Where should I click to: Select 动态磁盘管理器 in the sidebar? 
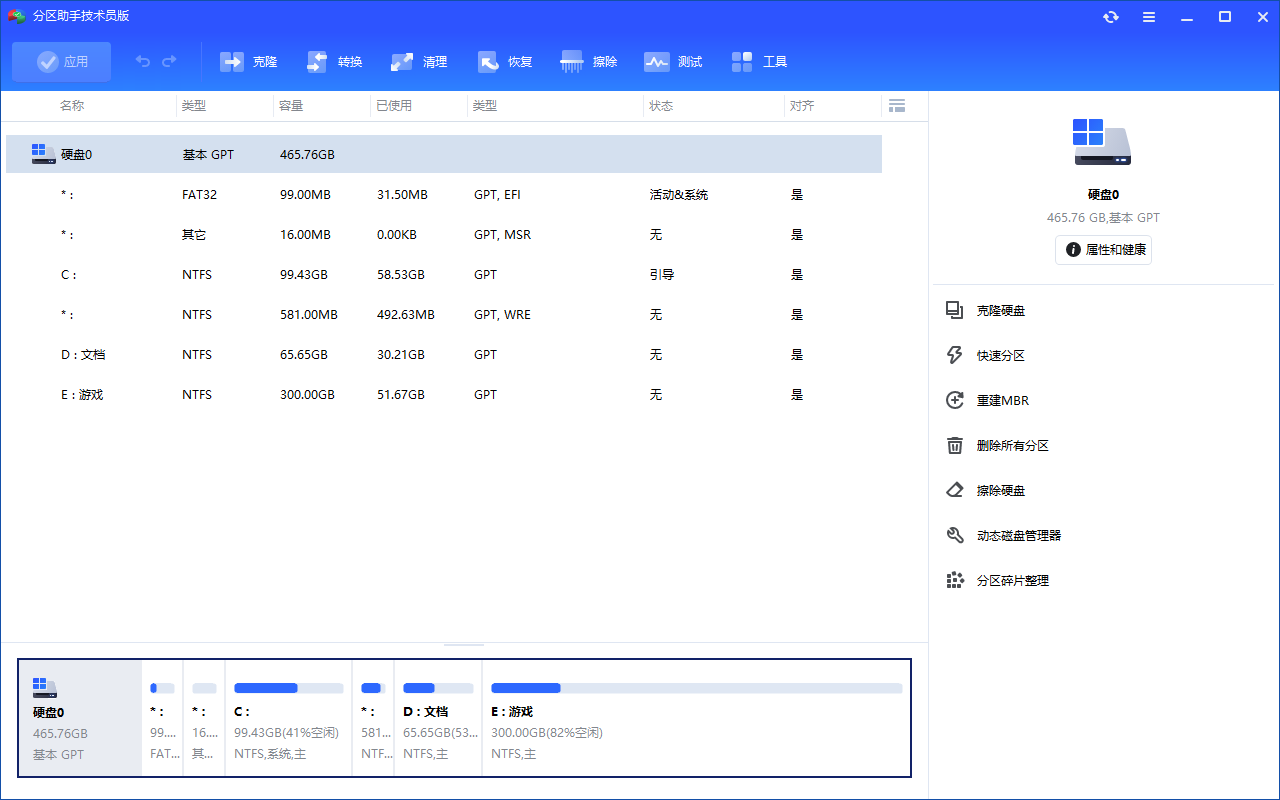click(x=1019, y=535)
